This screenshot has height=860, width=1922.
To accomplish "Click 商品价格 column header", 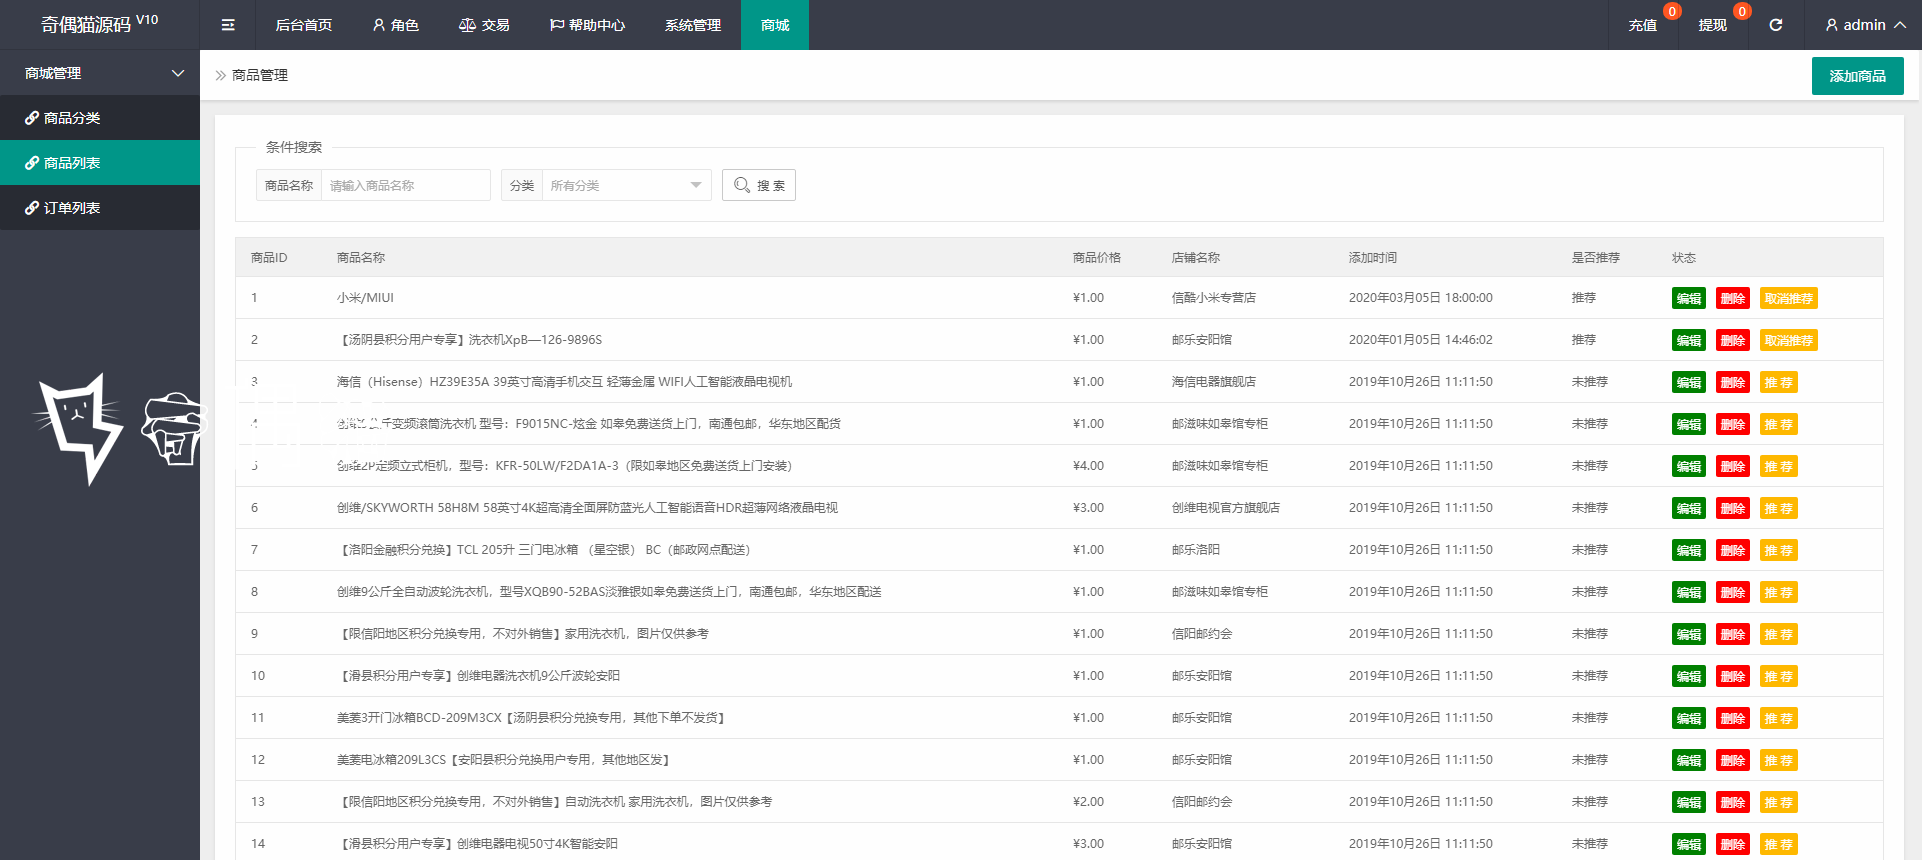I will (1096, 258).
